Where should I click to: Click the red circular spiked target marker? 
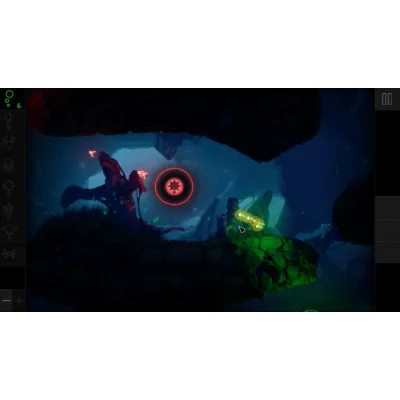pos(174,187)
